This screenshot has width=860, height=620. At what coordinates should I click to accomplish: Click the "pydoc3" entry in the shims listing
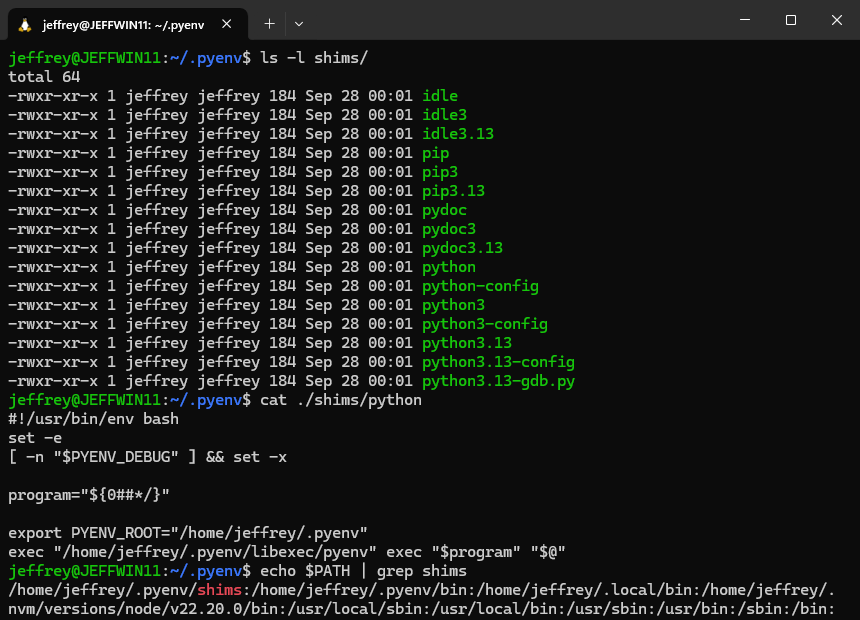click(x=447, y=228)
